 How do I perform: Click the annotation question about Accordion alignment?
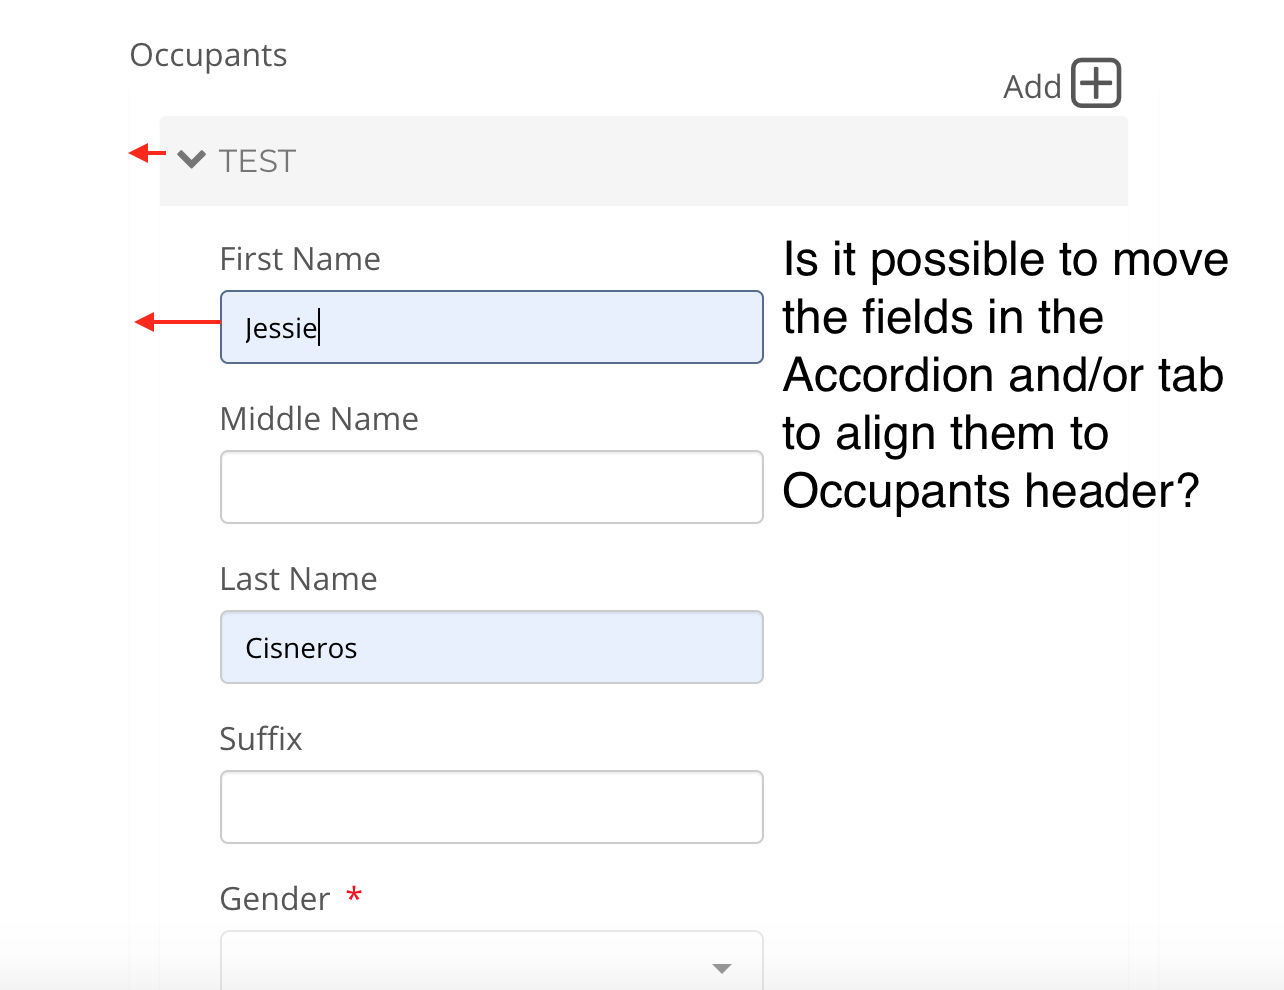[x=1005, y=375]
